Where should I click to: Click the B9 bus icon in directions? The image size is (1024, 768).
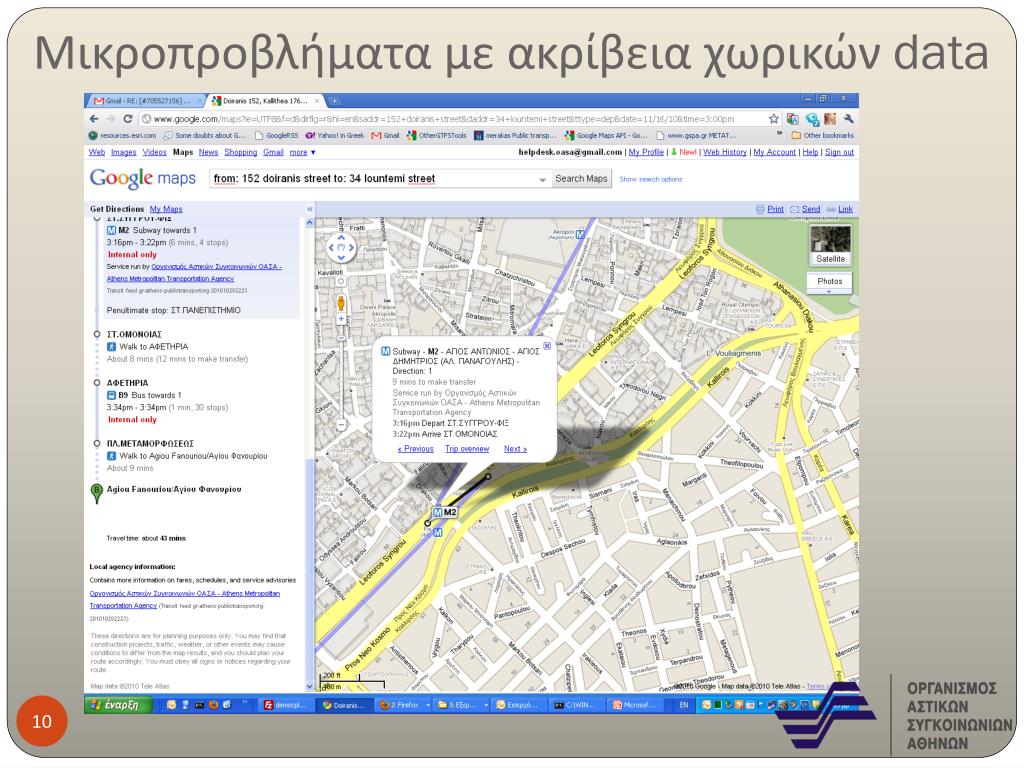[111, 395]
